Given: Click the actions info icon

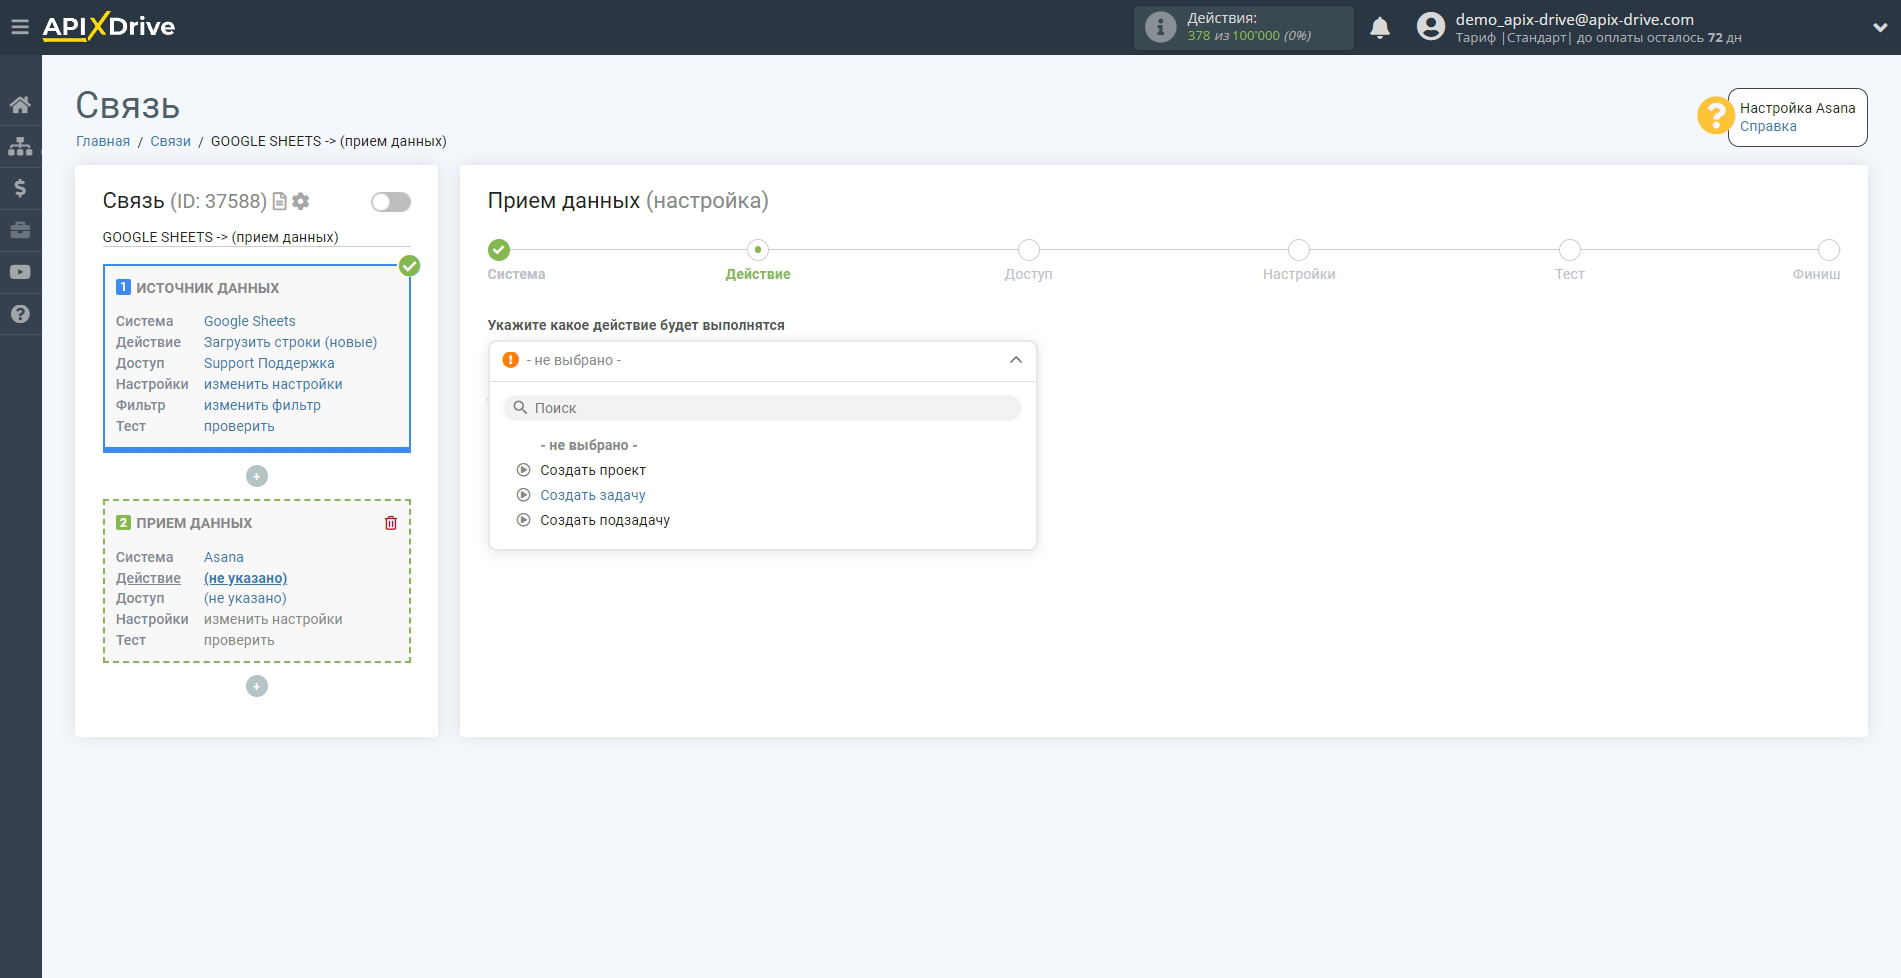Looking at the screenshot, I should point(1160,27).
